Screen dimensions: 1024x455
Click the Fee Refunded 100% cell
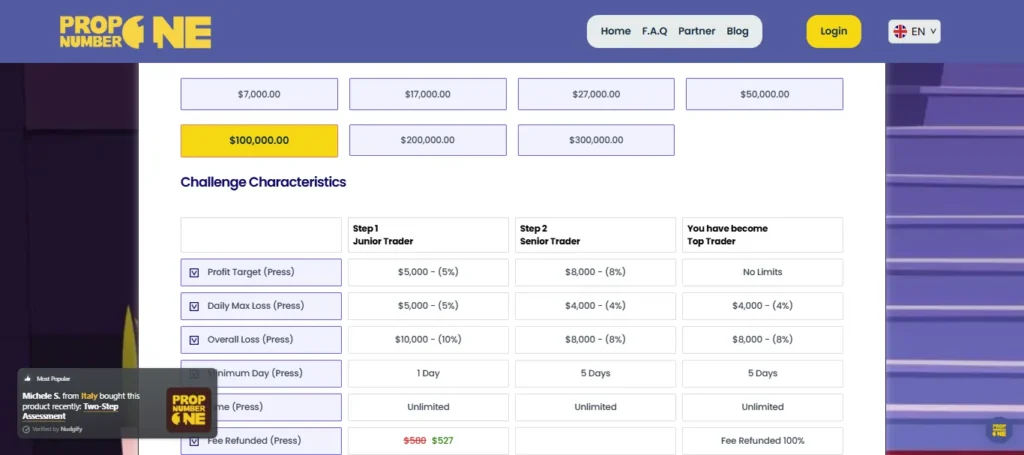762,441
